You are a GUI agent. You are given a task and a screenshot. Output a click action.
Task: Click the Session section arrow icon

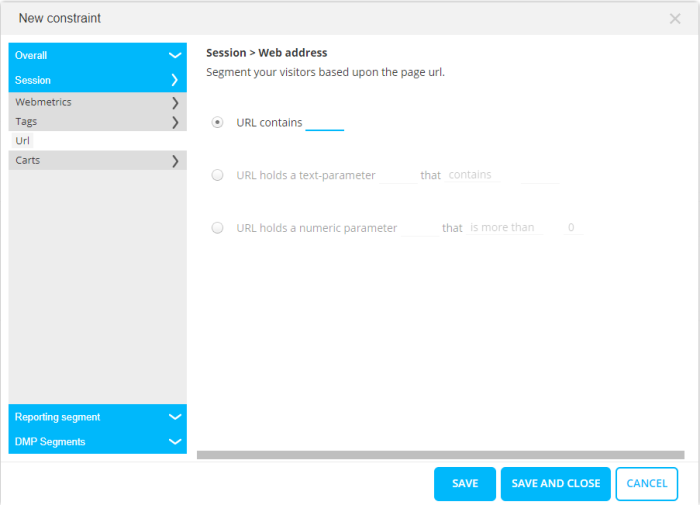[175, 80]
